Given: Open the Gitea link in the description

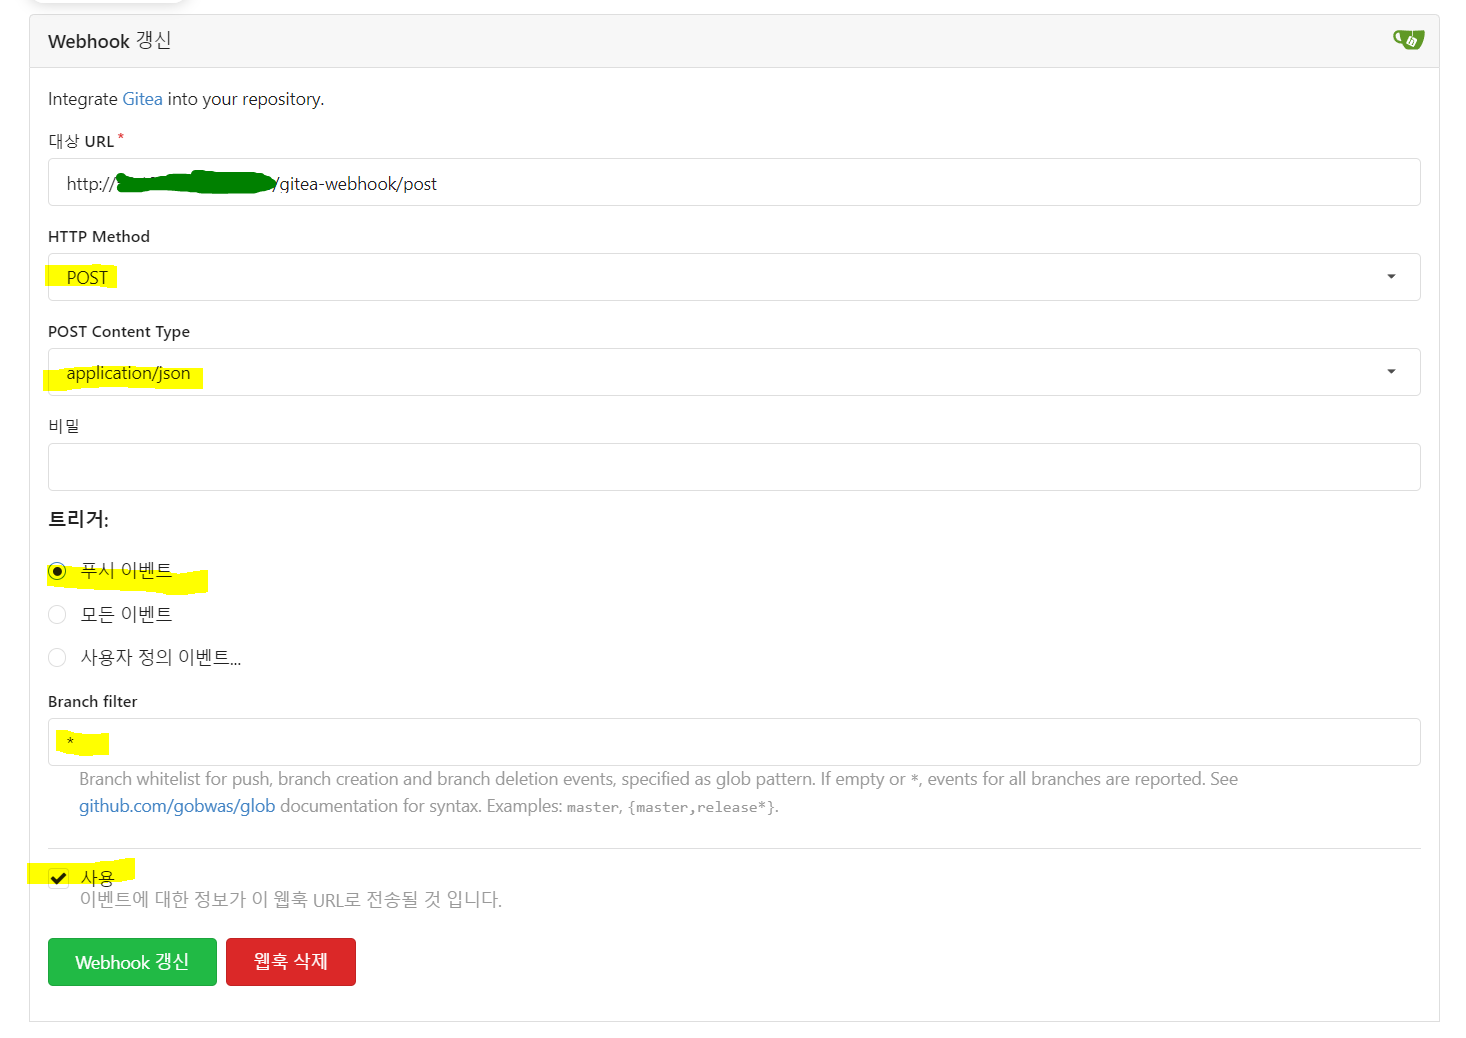Looking at the screenshot, I should [x=142, y=99].
